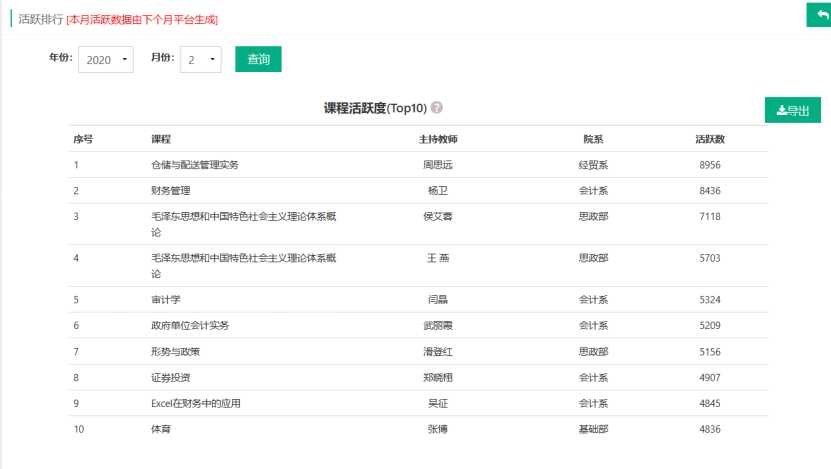Click the 院系 column header
Viewport: 831px width, 469px height.
pos(593,139)
